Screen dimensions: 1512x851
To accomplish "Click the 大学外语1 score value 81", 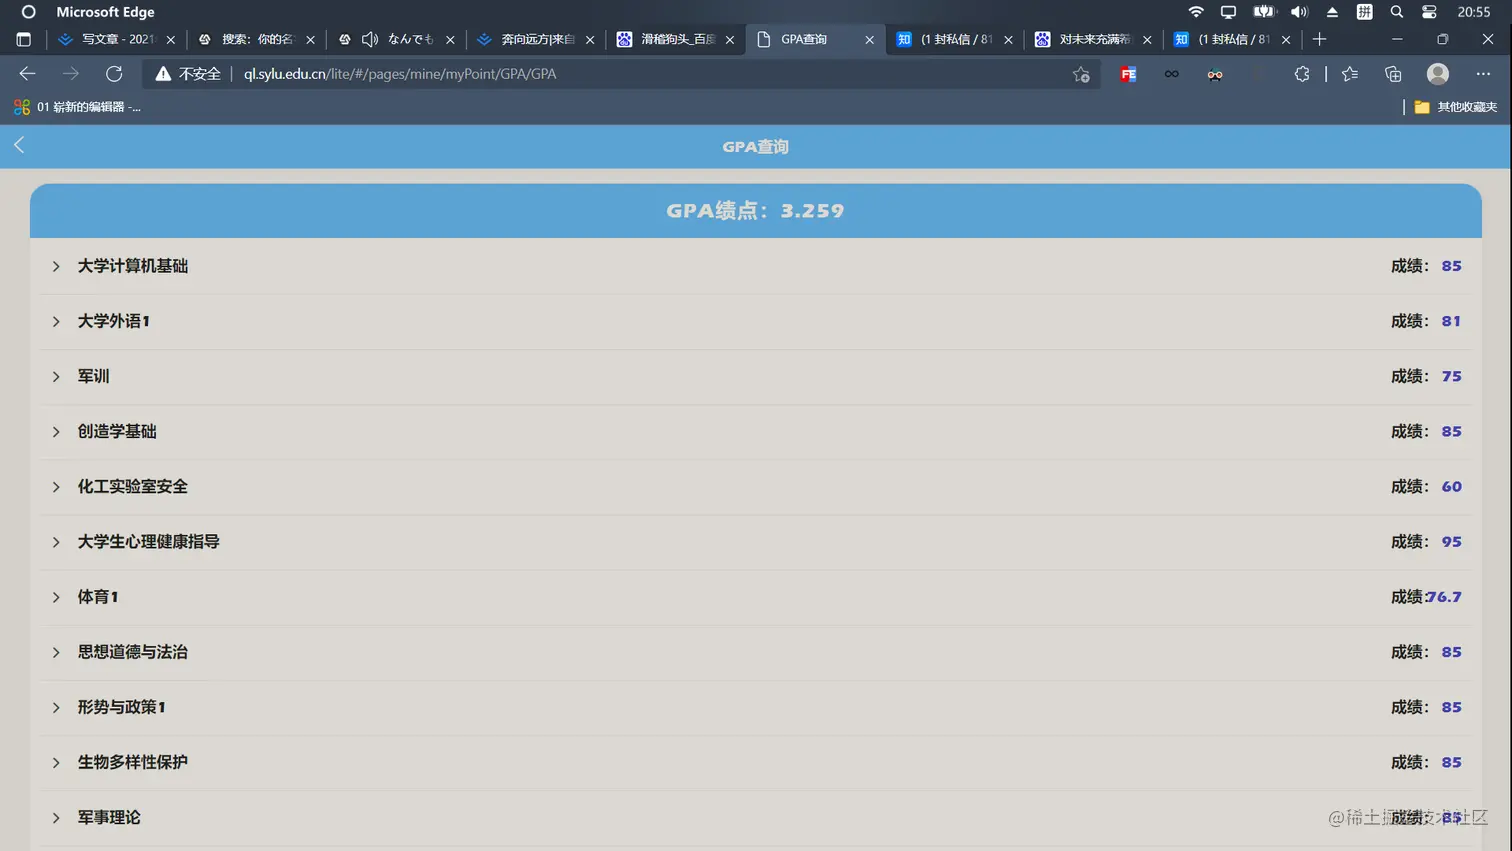I will point(1451,321).
